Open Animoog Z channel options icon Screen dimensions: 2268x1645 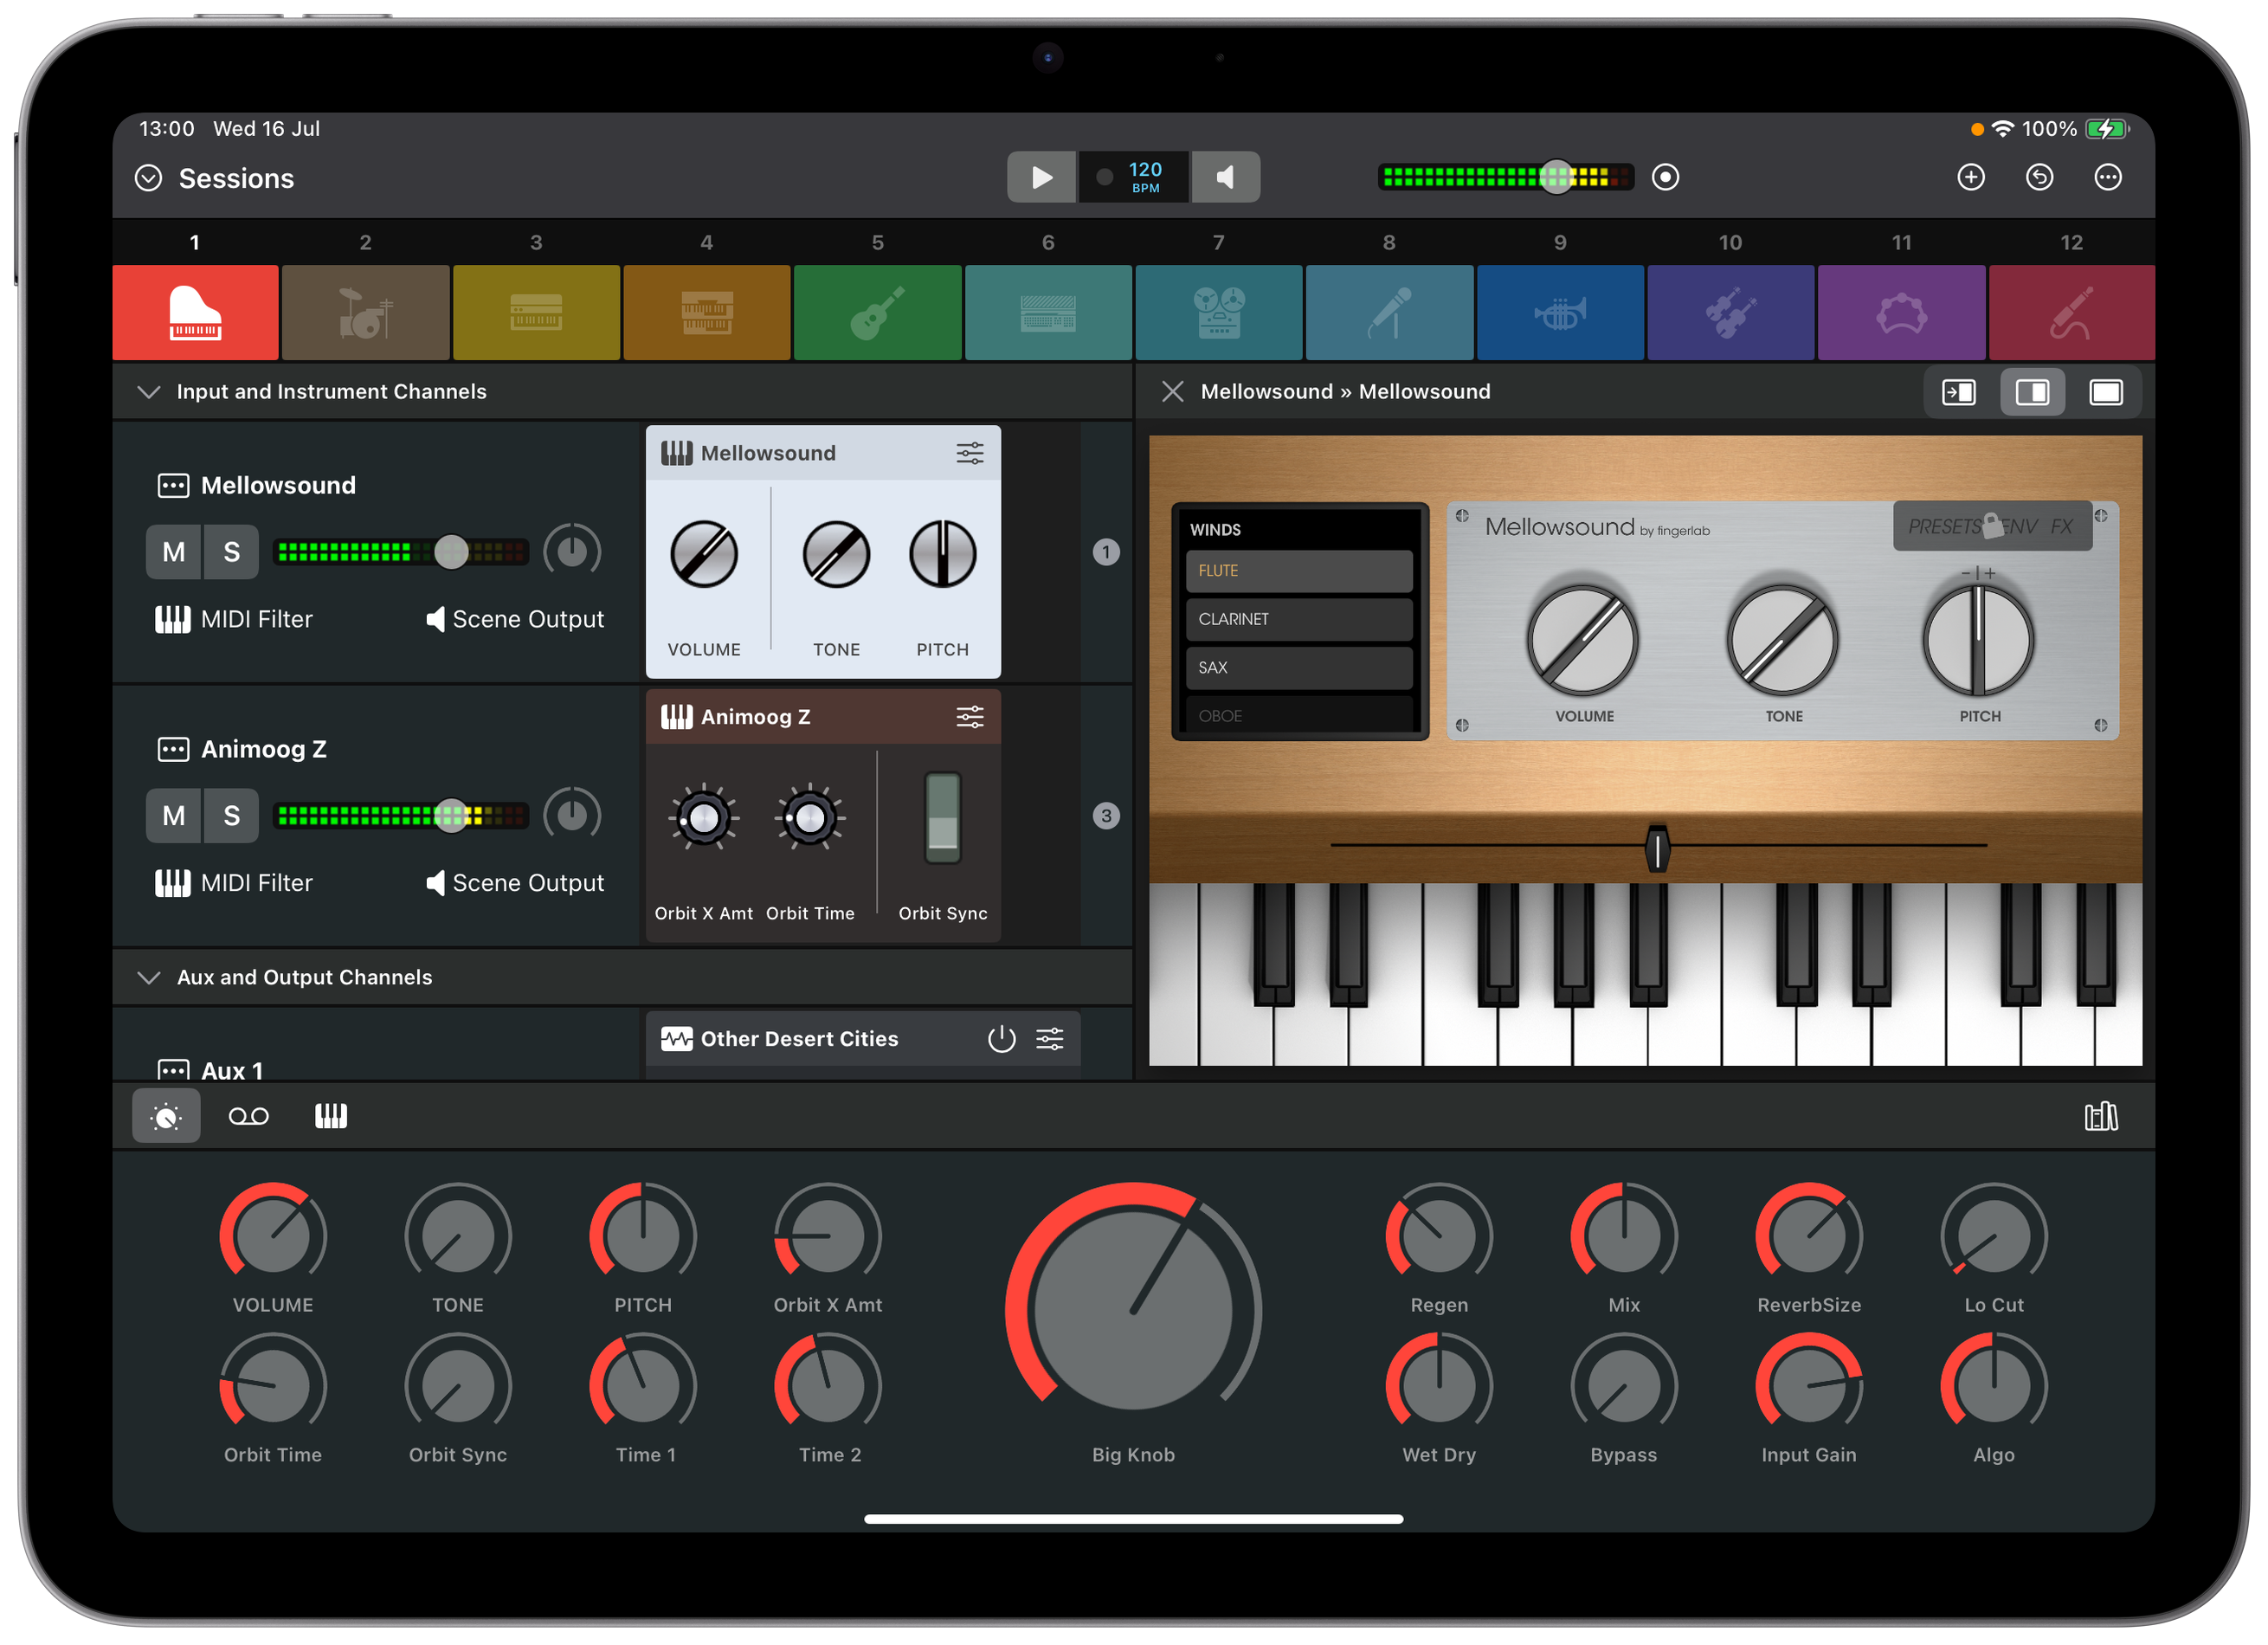pyautogui.click(x=173, y=750)
